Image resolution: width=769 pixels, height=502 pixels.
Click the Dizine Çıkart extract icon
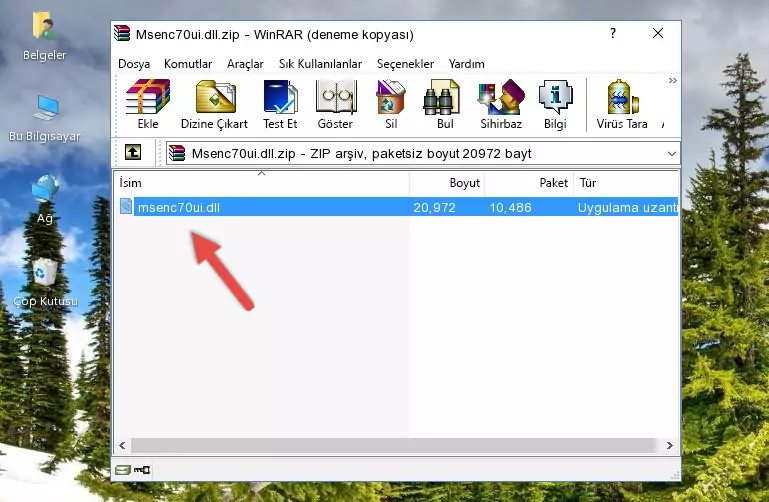[x=214, y=104]
